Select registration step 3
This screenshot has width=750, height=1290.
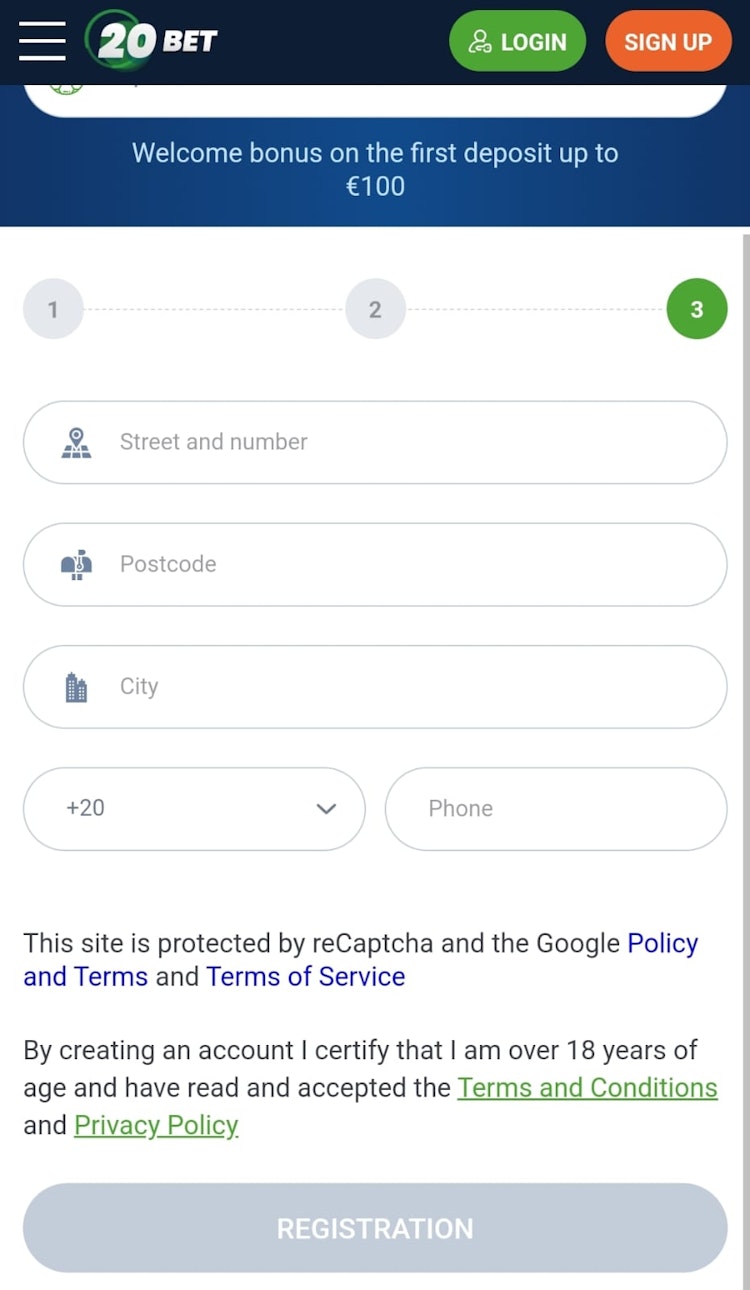697,309
